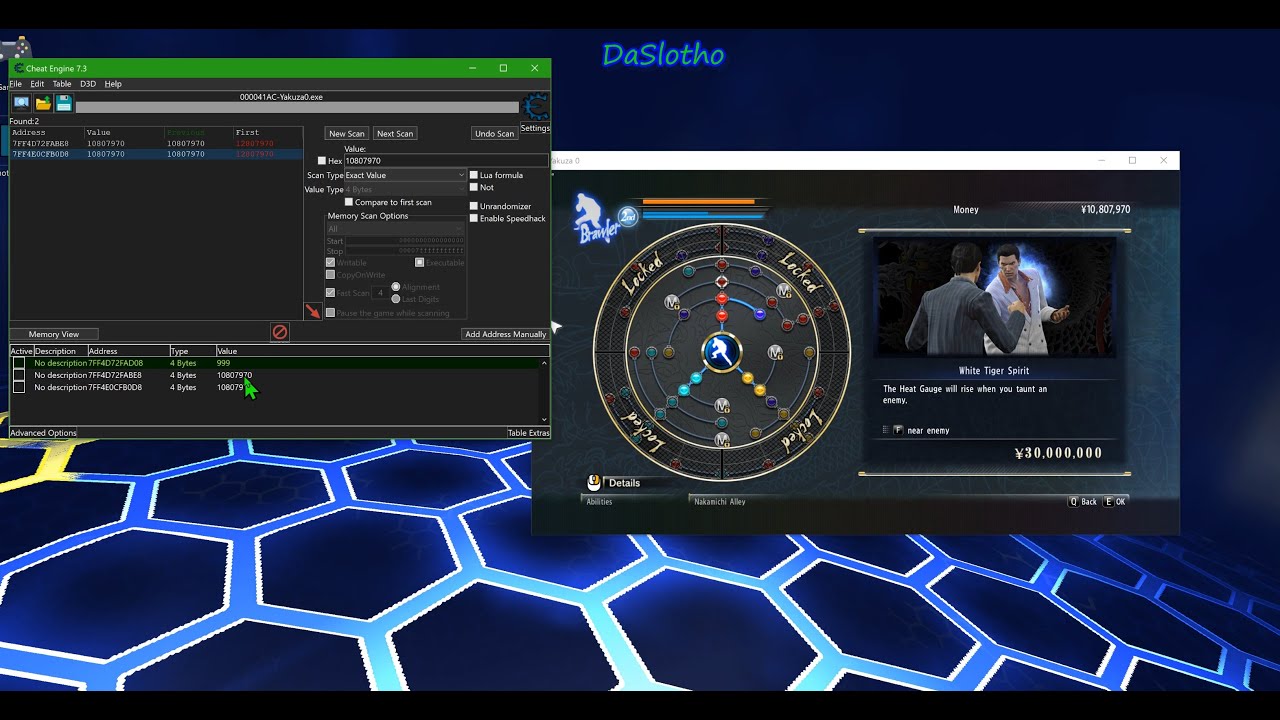Open the Table menu

[x=62, y=84]
